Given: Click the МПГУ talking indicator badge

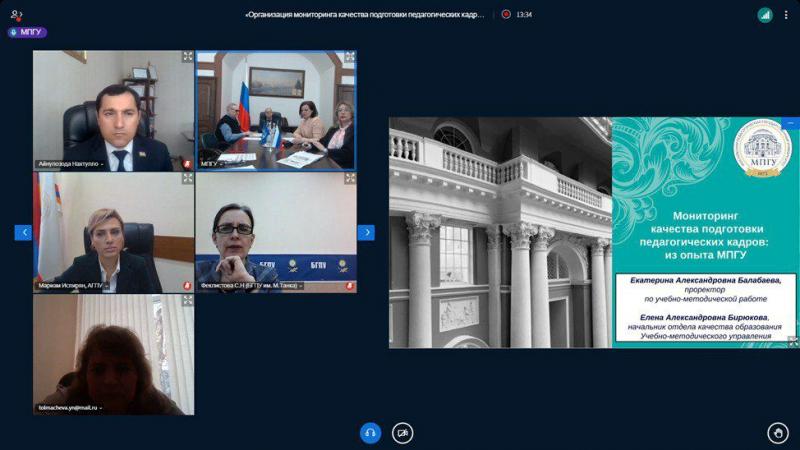Looking at the screenshot, I should point(27,32).
